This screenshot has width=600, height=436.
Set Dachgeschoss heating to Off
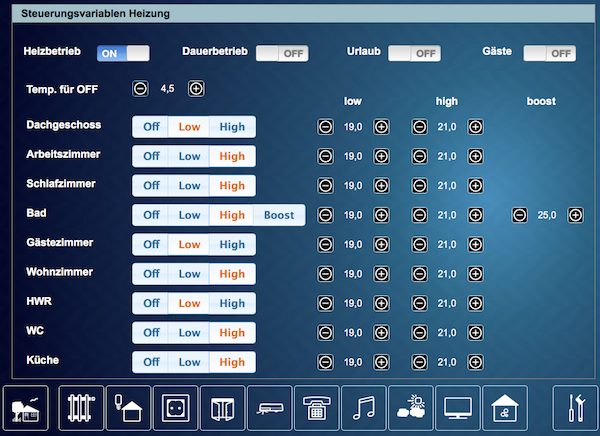click(x=150, y=127)
